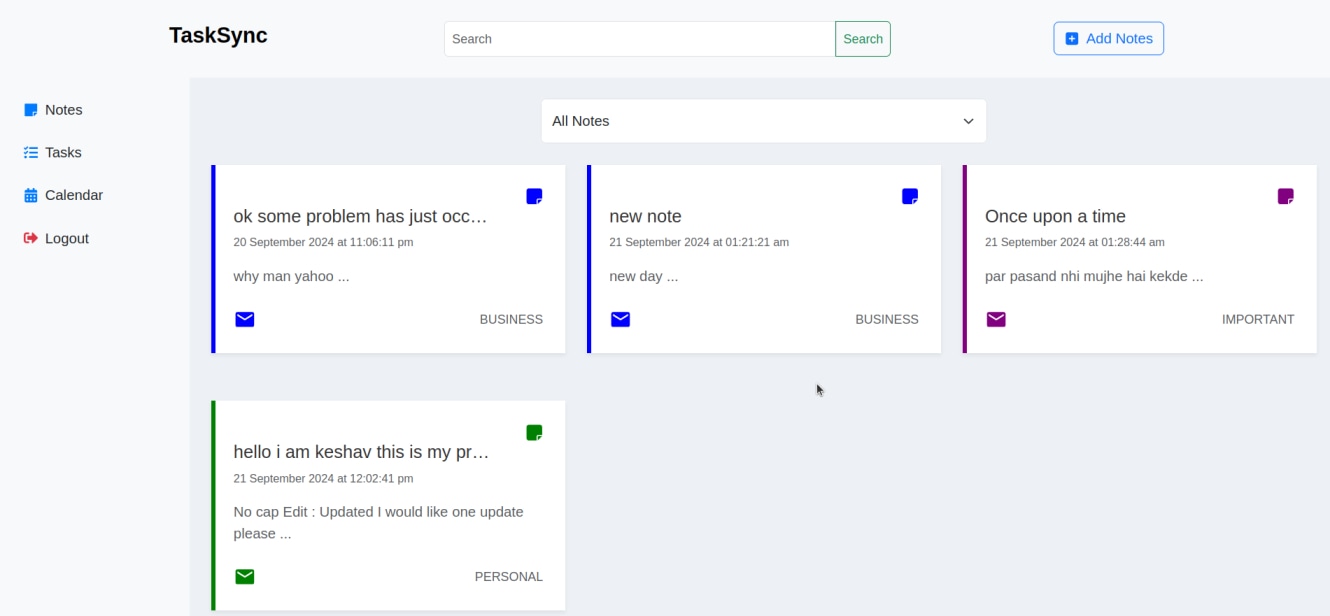Viewport: 1330px width, 616px height.
Task: Click the mail icon on 'ok some problem' card
Action: 245,319
